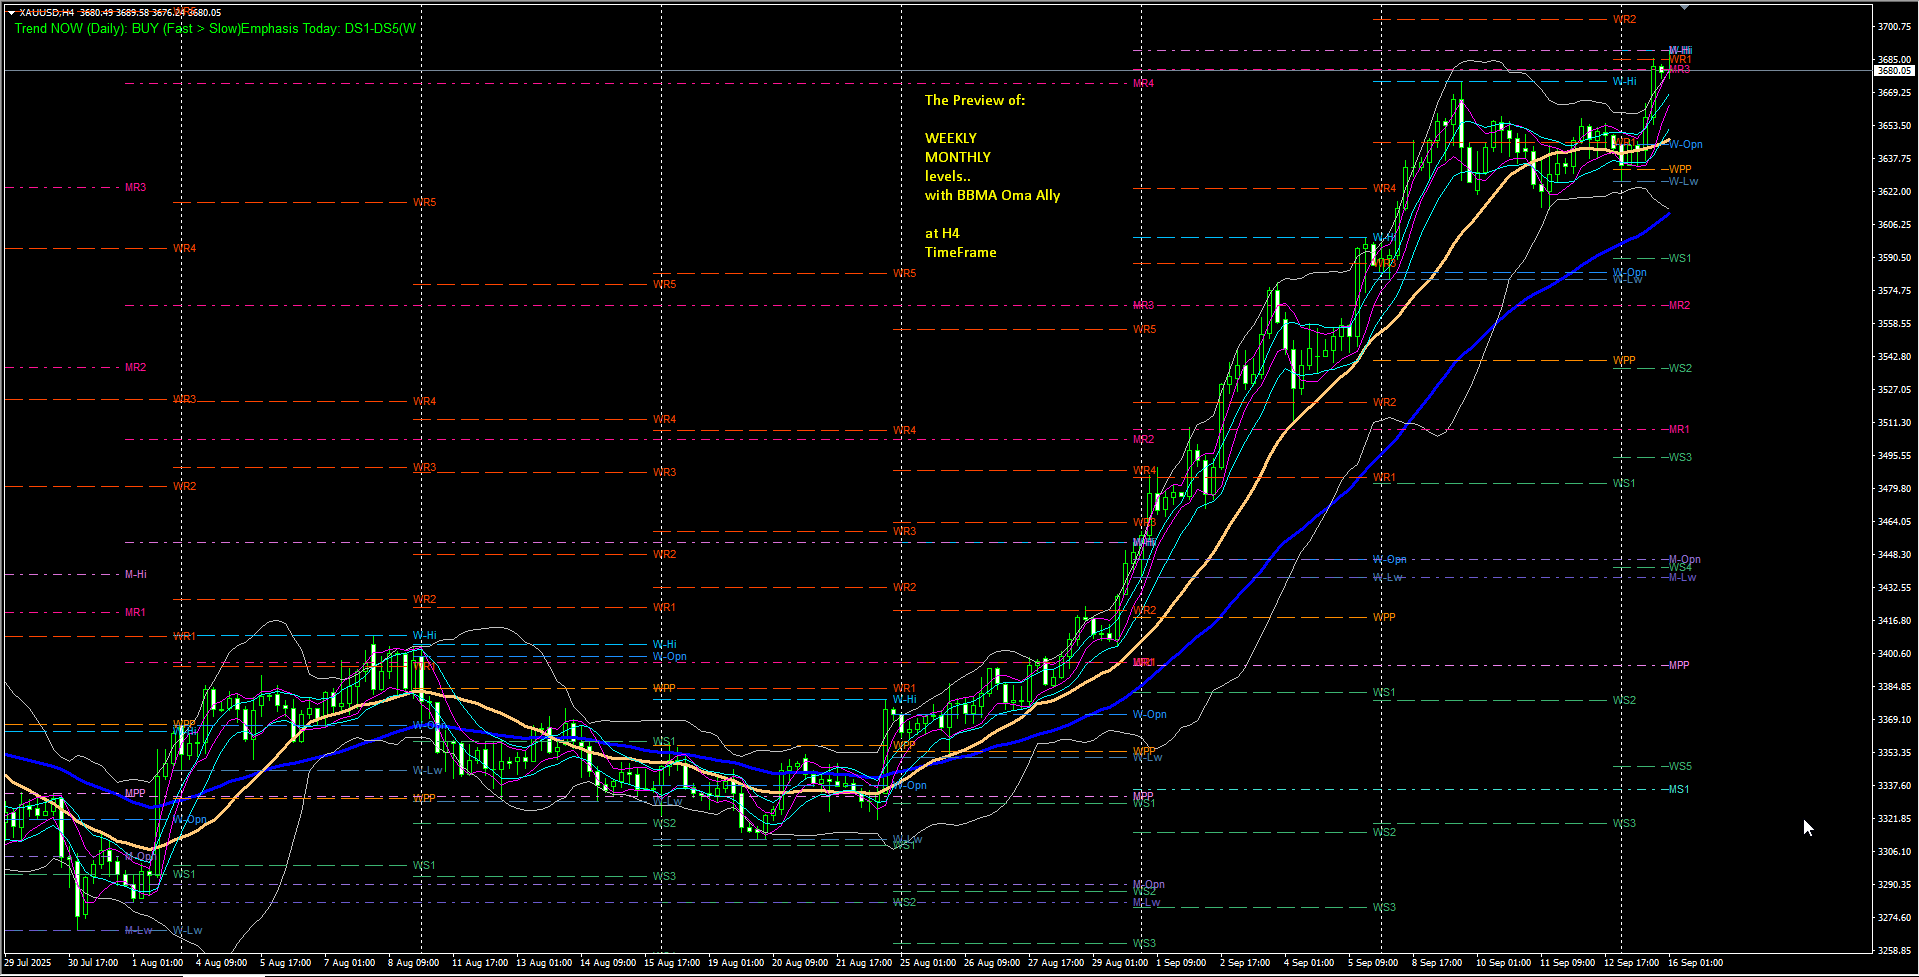Viewport: 1919px width, 977px height.
Task: Click 3527.00 on the price axis
Action: pyautogui.click(x=1894, y=389)
